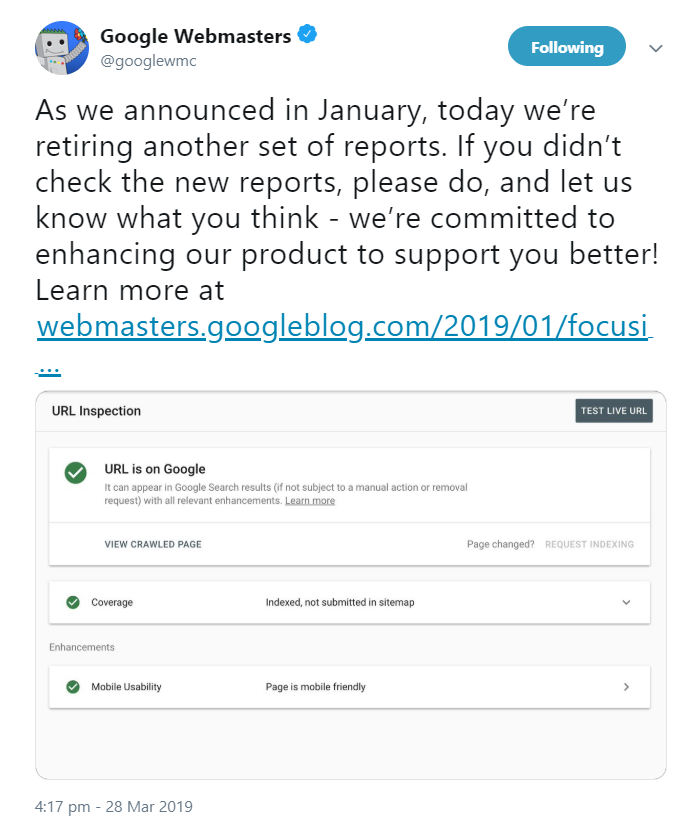Click the TEST LIVE URL button
Viewport: 694px width, 827px height.
click(613, 410)
